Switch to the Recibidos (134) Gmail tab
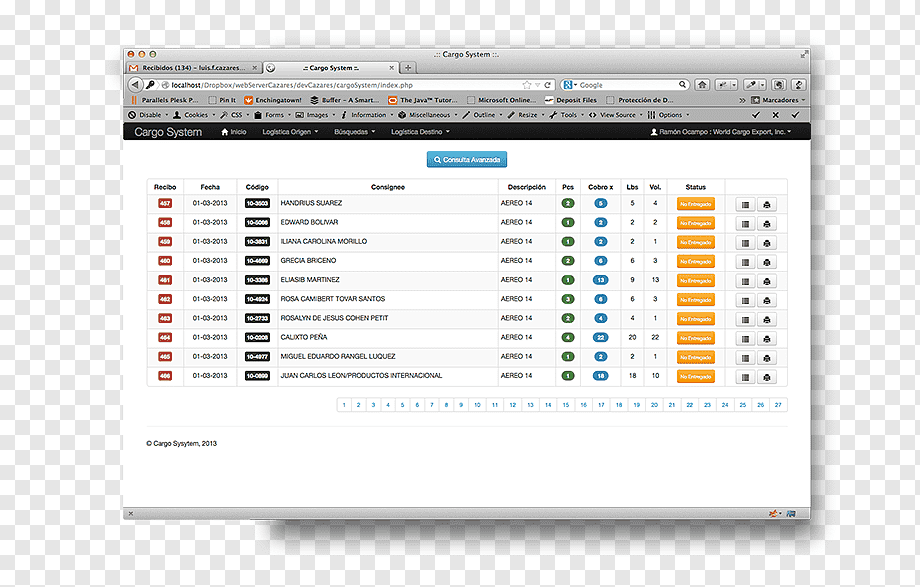Image resolution: width=920 pixels, height=587 pixels. click(x=194, y=68)
